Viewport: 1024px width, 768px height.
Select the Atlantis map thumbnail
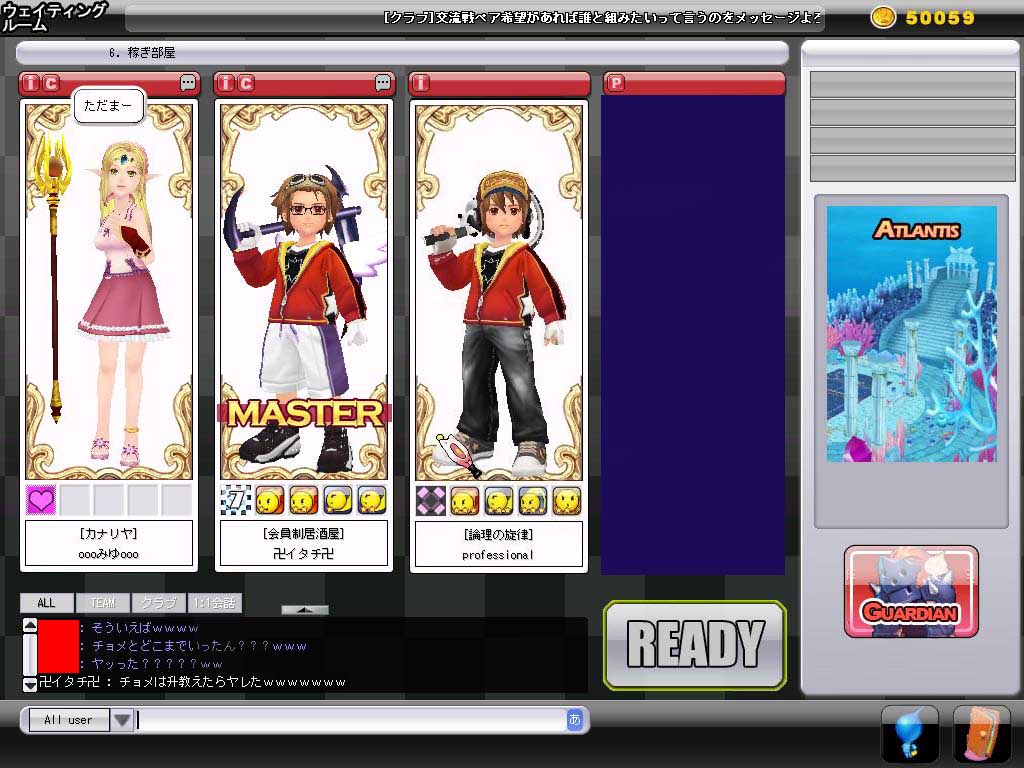pyautogui.click(x=911, y=334)
